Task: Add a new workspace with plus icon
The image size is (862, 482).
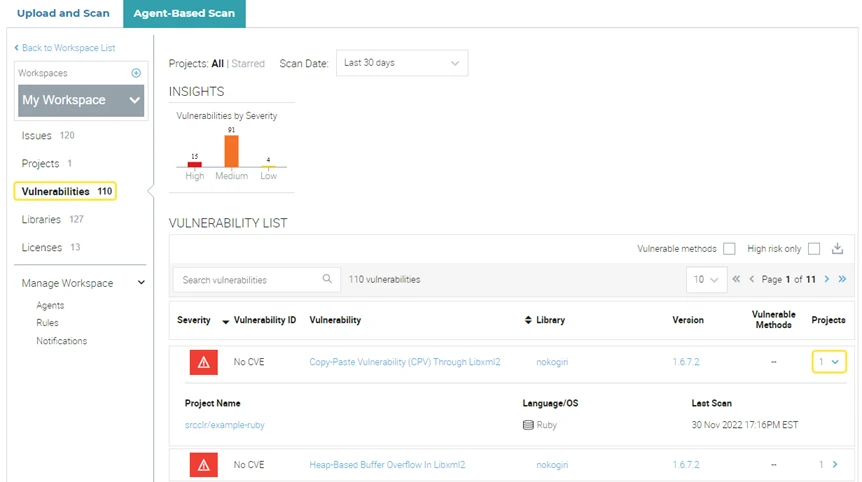Action: coord(136,73)
